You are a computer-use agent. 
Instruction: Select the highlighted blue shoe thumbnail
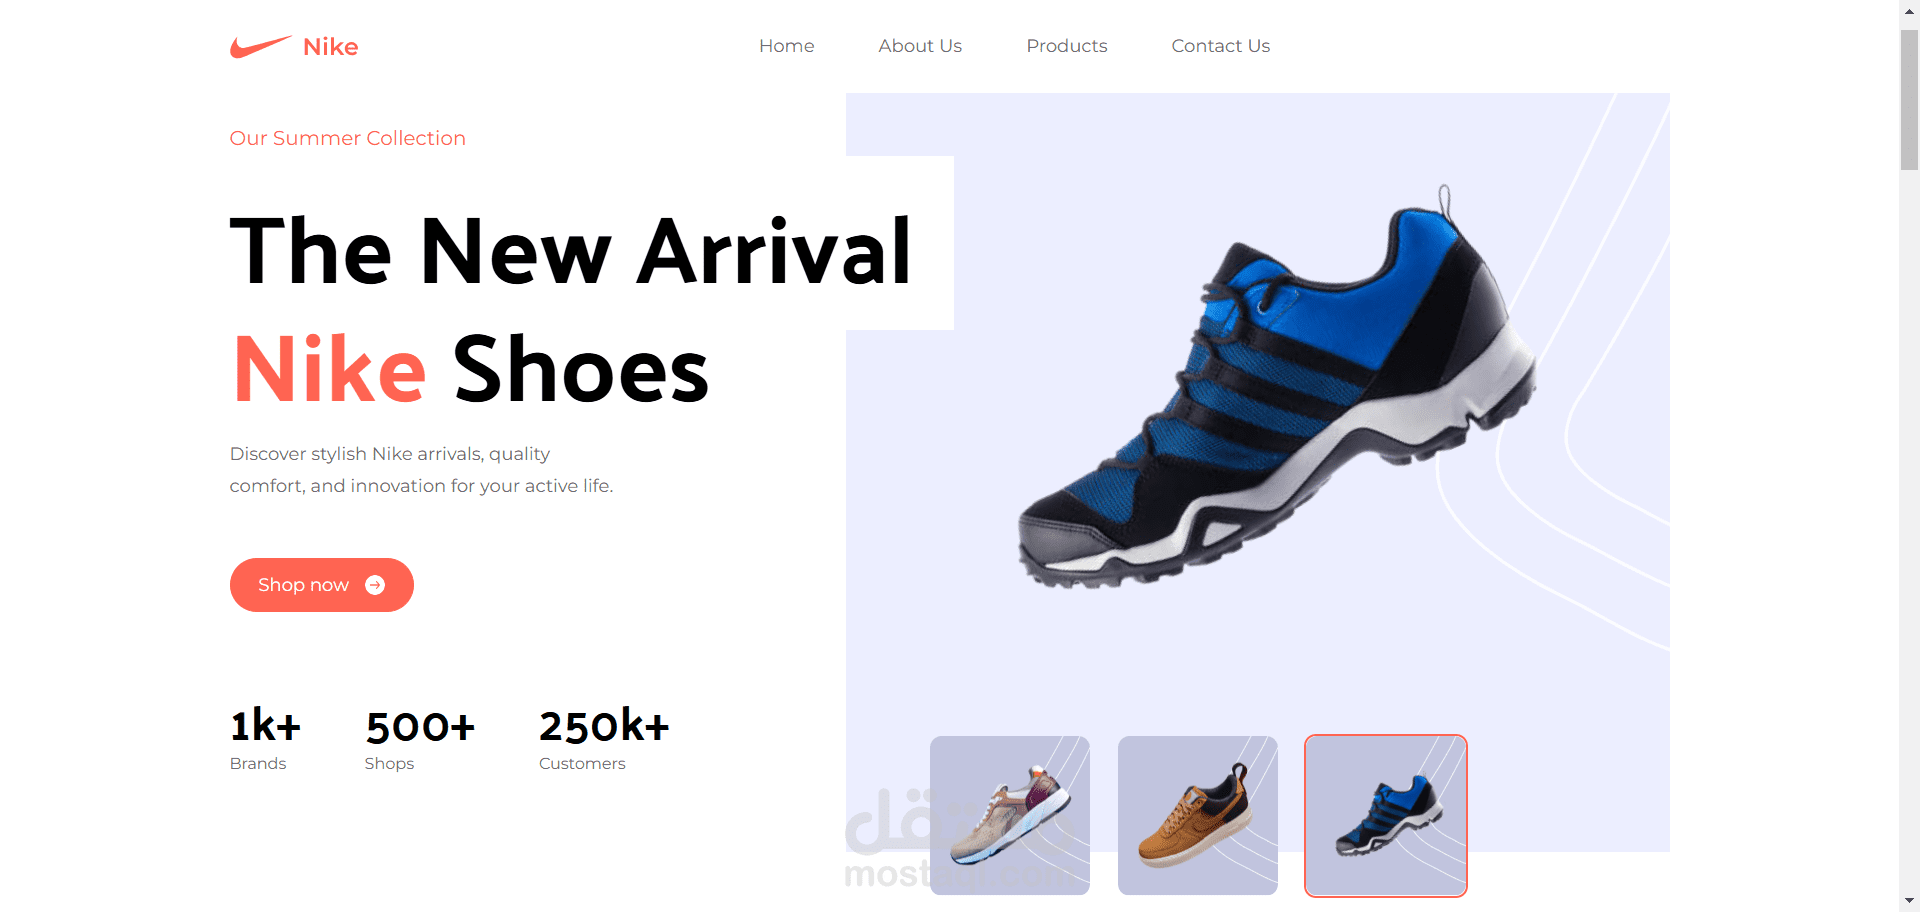point(1386,815)
